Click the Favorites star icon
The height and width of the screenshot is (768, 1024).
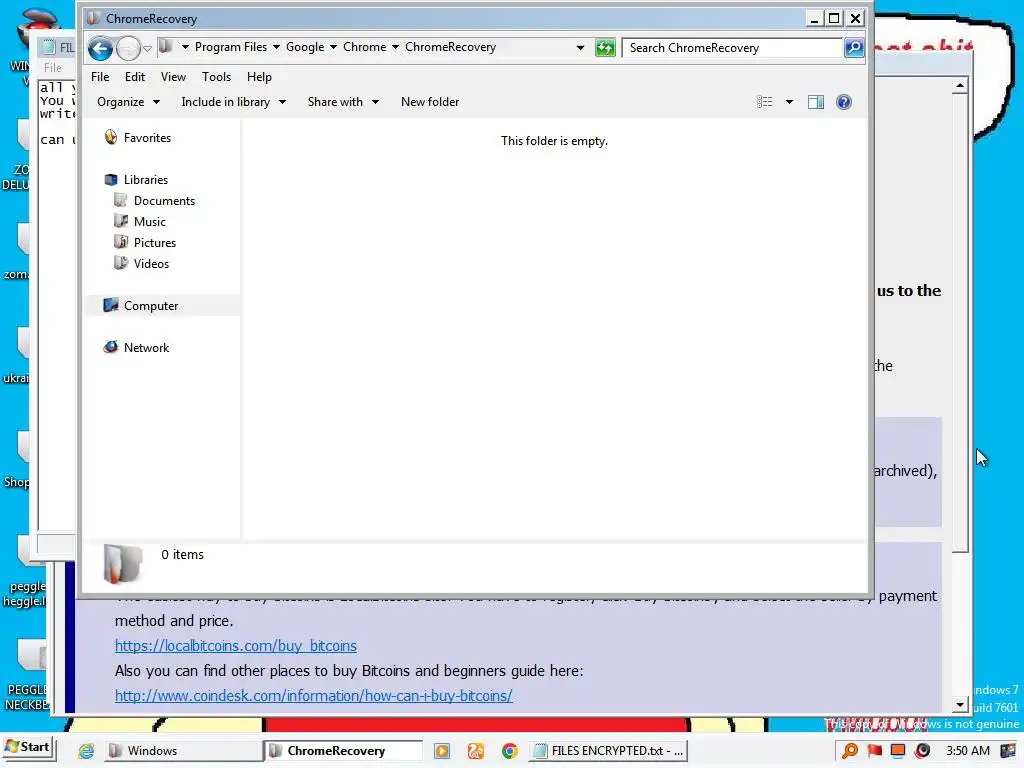pos(111,137)
